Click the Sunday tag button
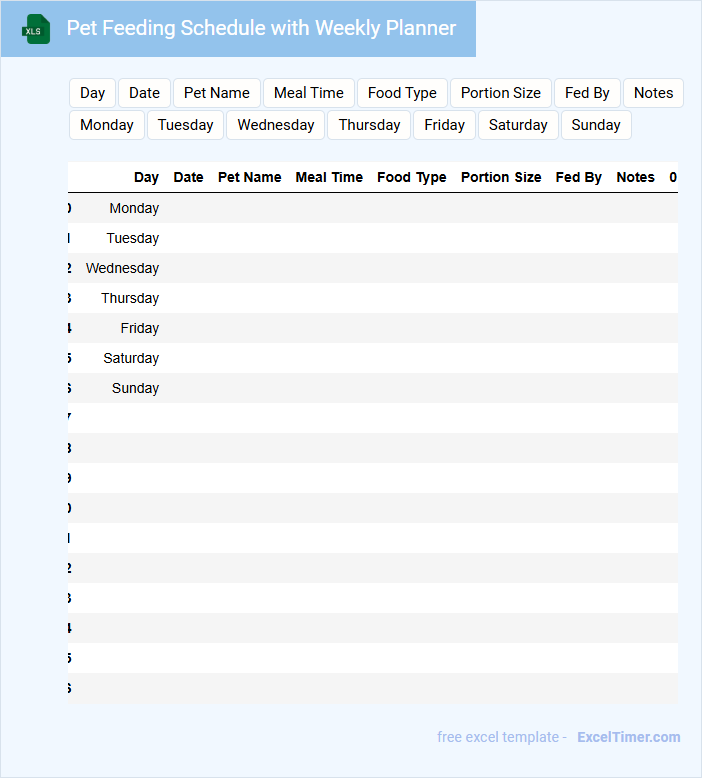Screen dimensions: 702x778 point(596,125)
